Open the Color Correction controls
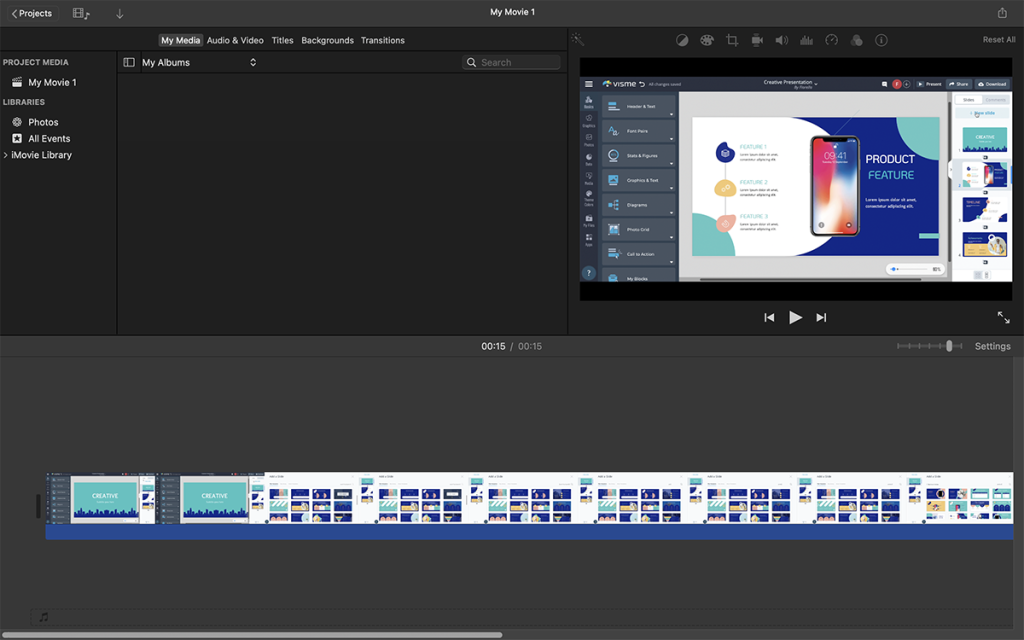1024x640 pixels. (x=707, y=40)
